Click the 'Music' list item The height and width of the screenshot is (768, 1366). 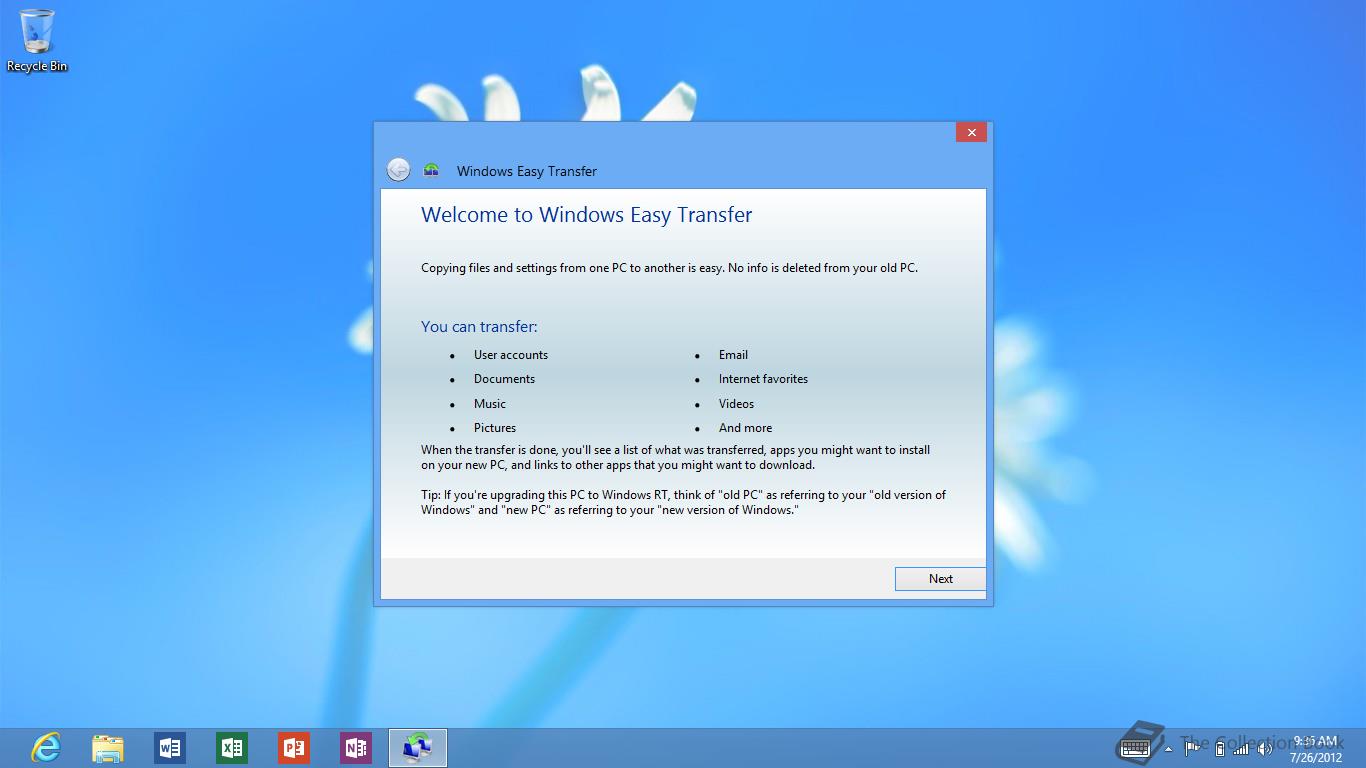[490, 404]
